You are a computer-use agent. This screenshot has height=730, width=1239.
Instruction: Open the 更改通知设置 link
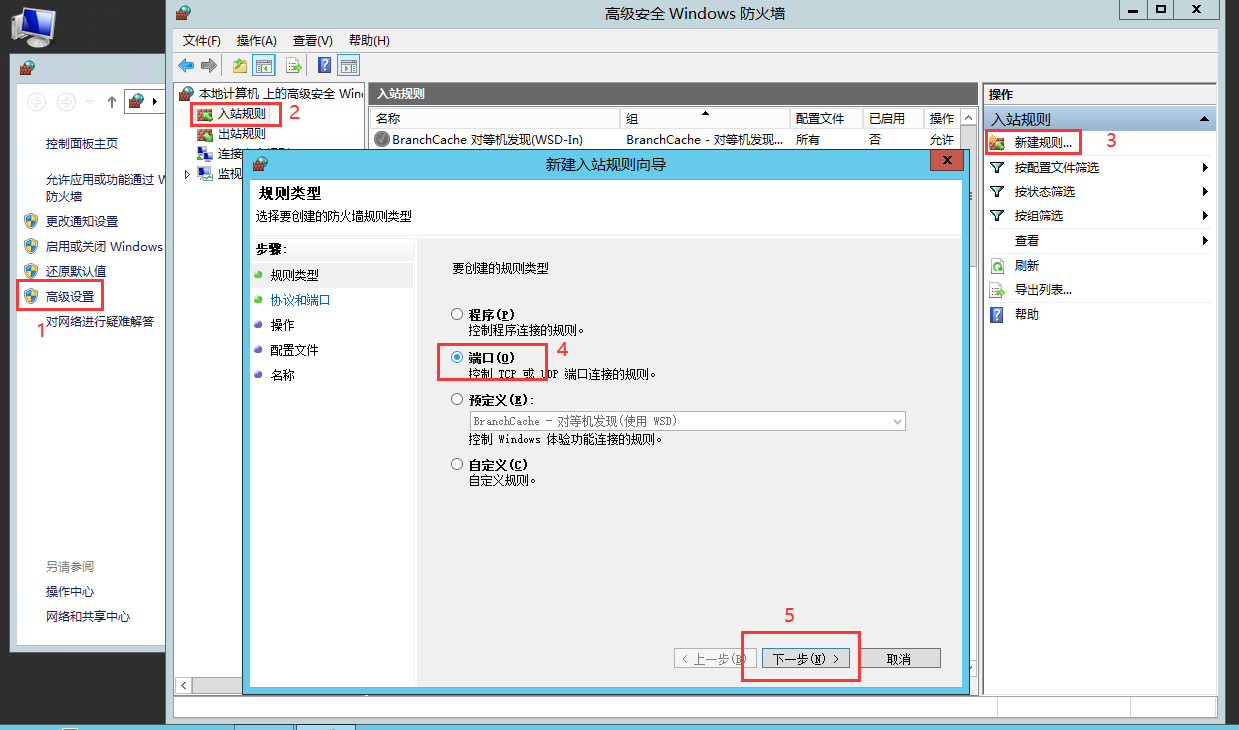pyautogui.click(x=82, y=221)
